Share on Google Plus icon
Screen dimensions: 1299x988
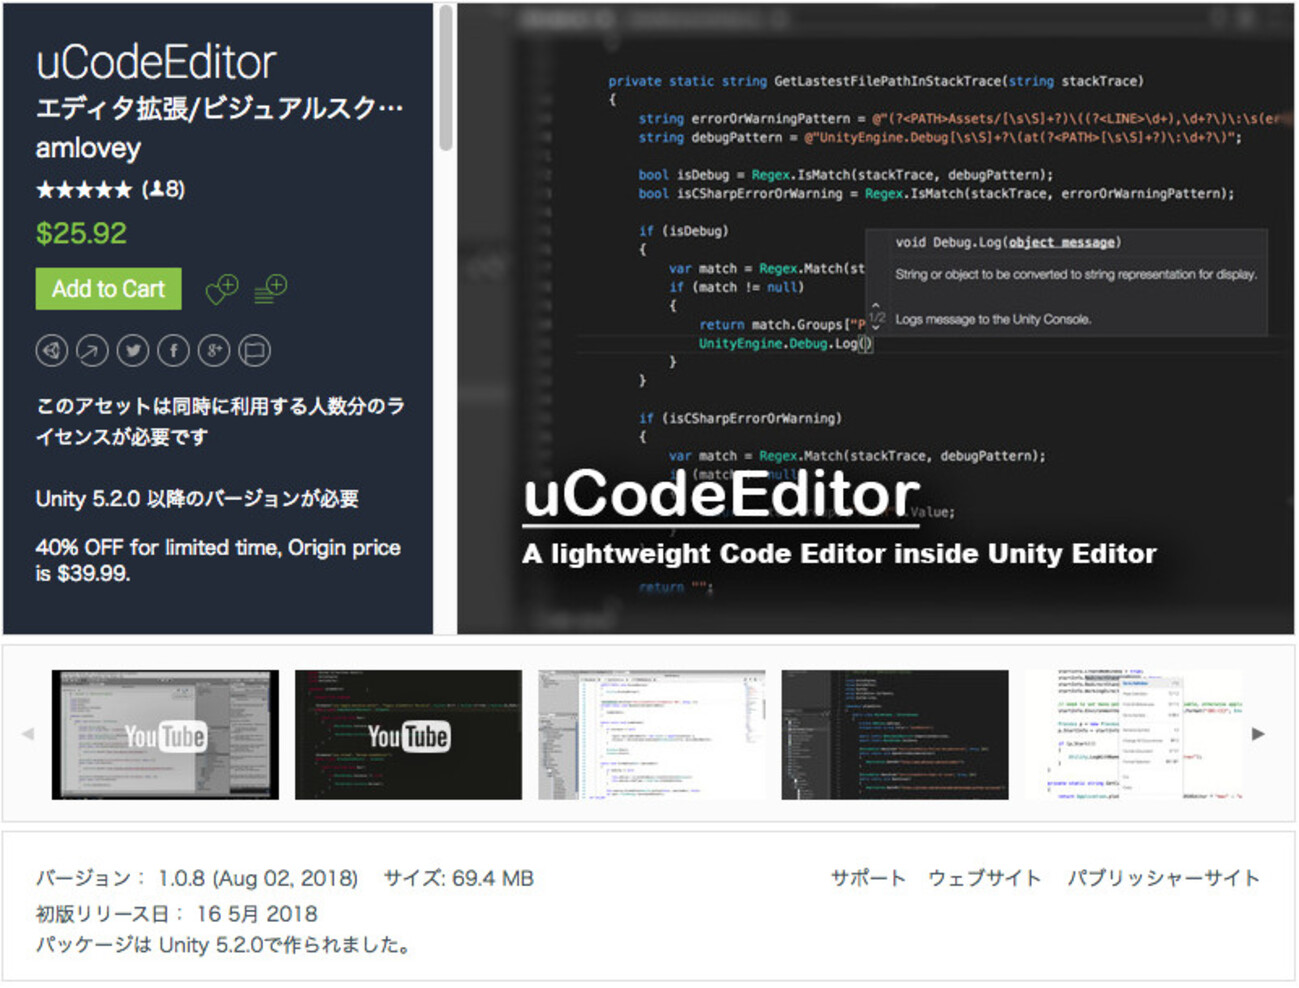(214, 350)
